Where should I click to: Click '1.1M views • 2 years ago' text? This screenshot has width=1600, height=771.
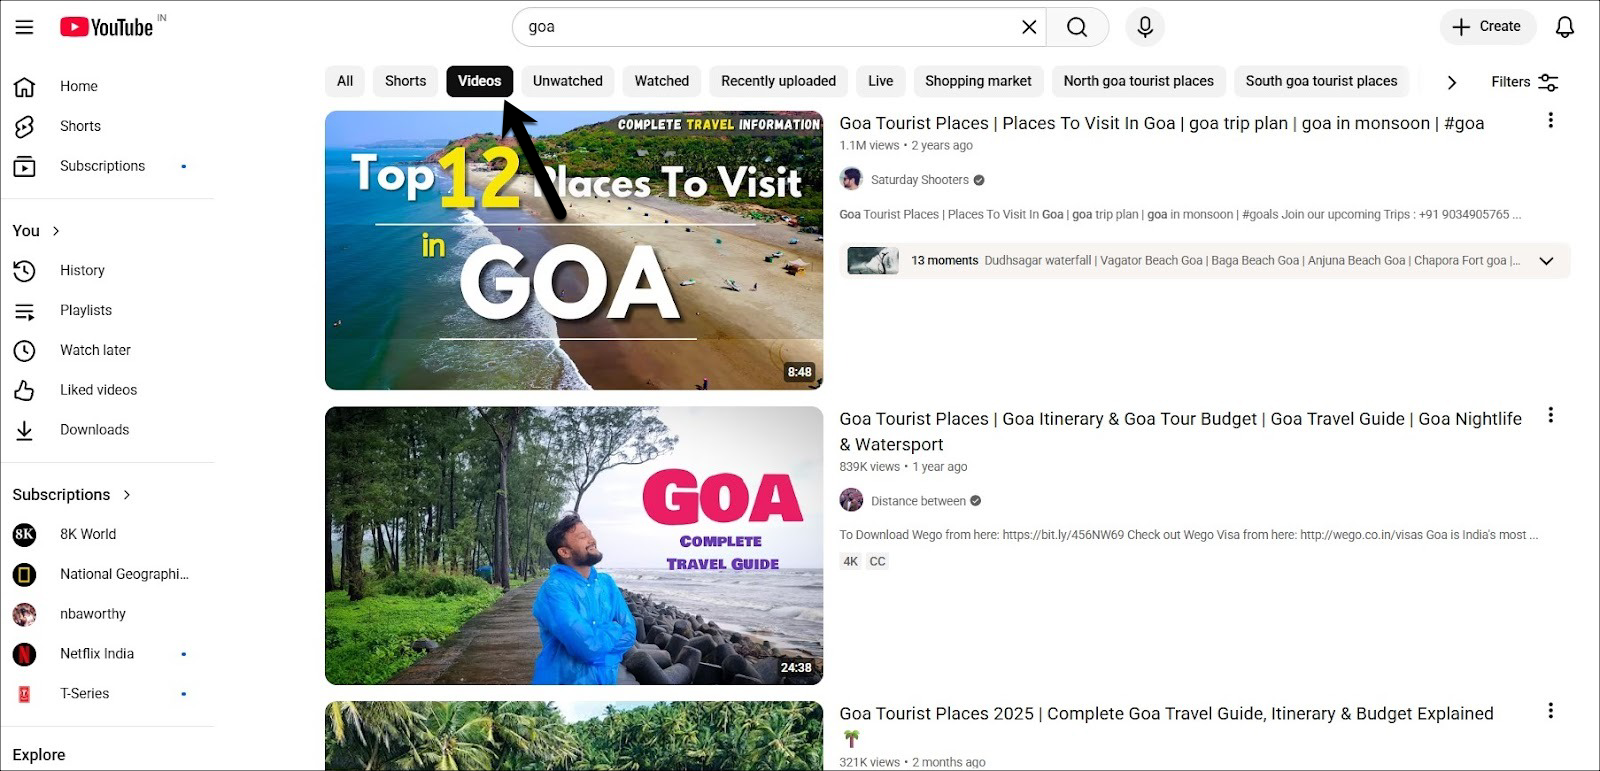906,146
